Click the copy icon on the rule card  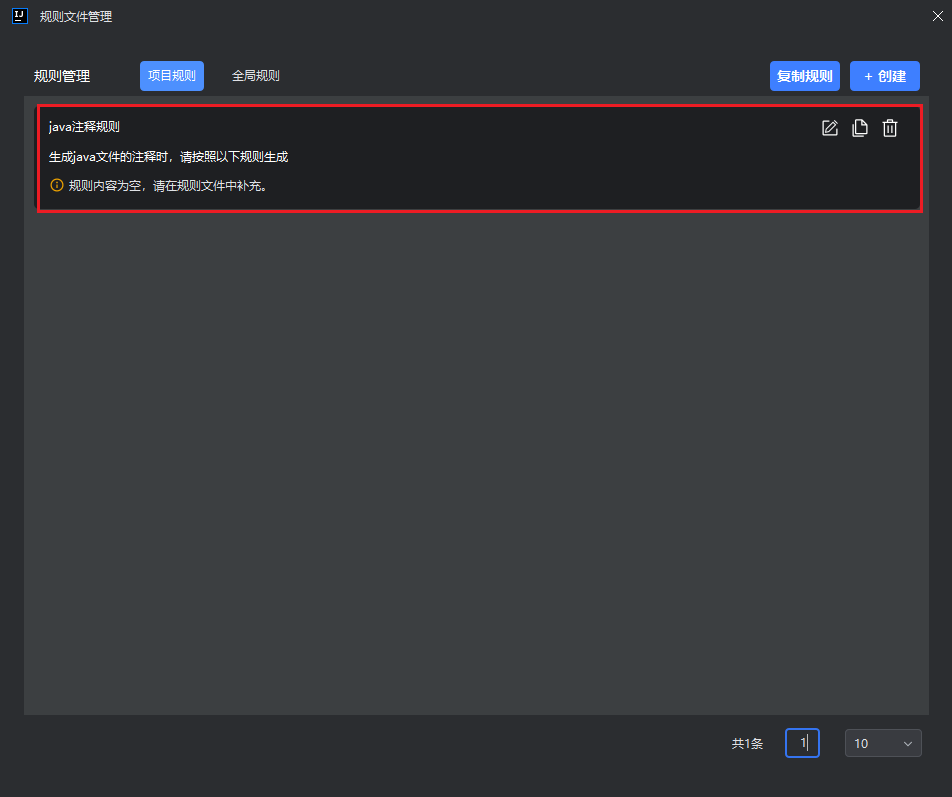tap(859, 128)
